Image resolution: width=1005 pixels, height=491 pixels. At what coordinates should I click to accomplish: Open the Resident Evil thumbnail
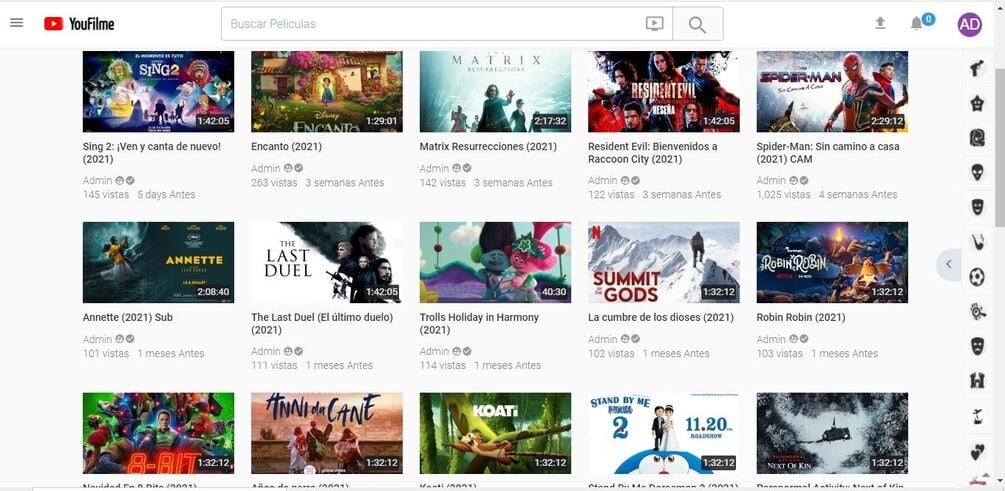click(x=664, y=92)
